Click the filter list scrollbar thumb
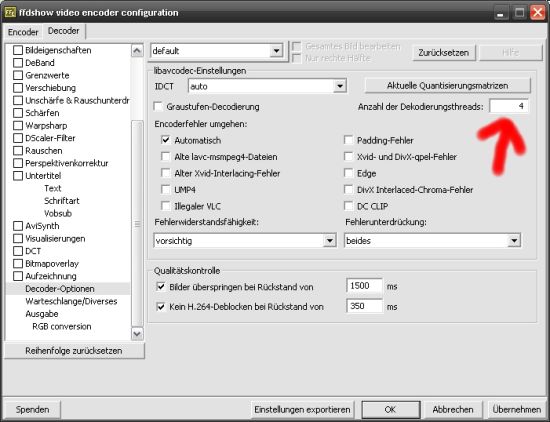550x422 pixels. (137, 224)
